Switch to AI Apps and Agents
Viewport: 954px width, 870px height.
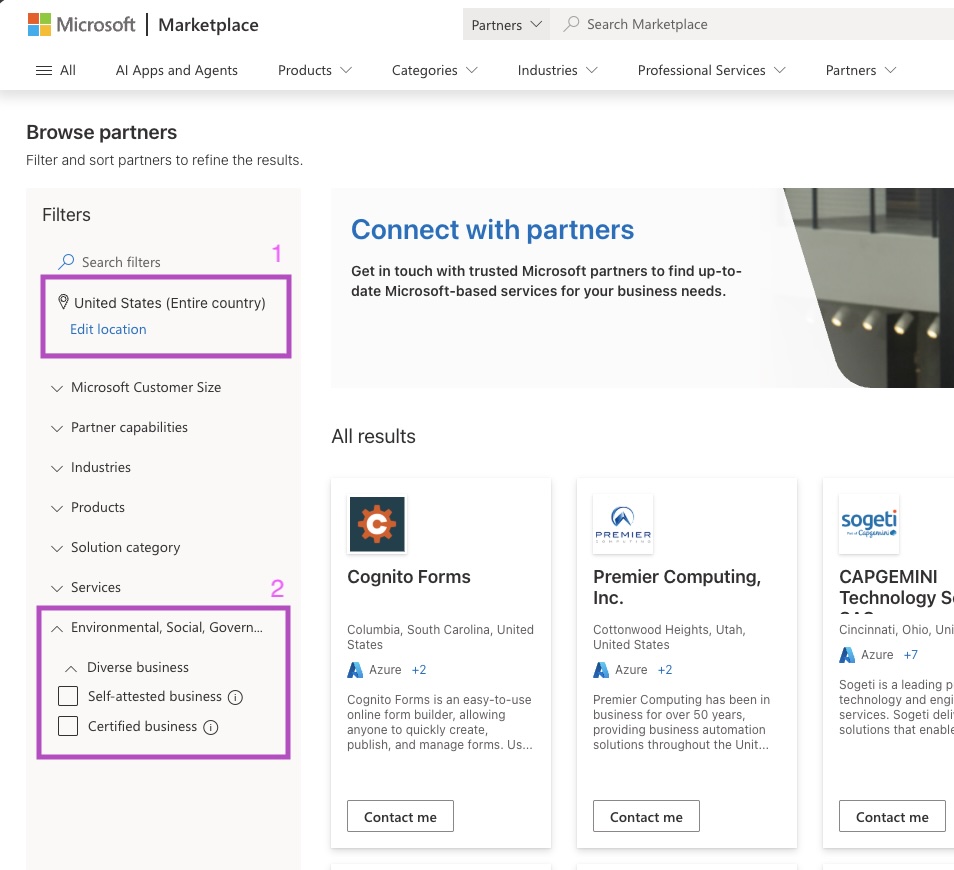[x=176, y=70]
